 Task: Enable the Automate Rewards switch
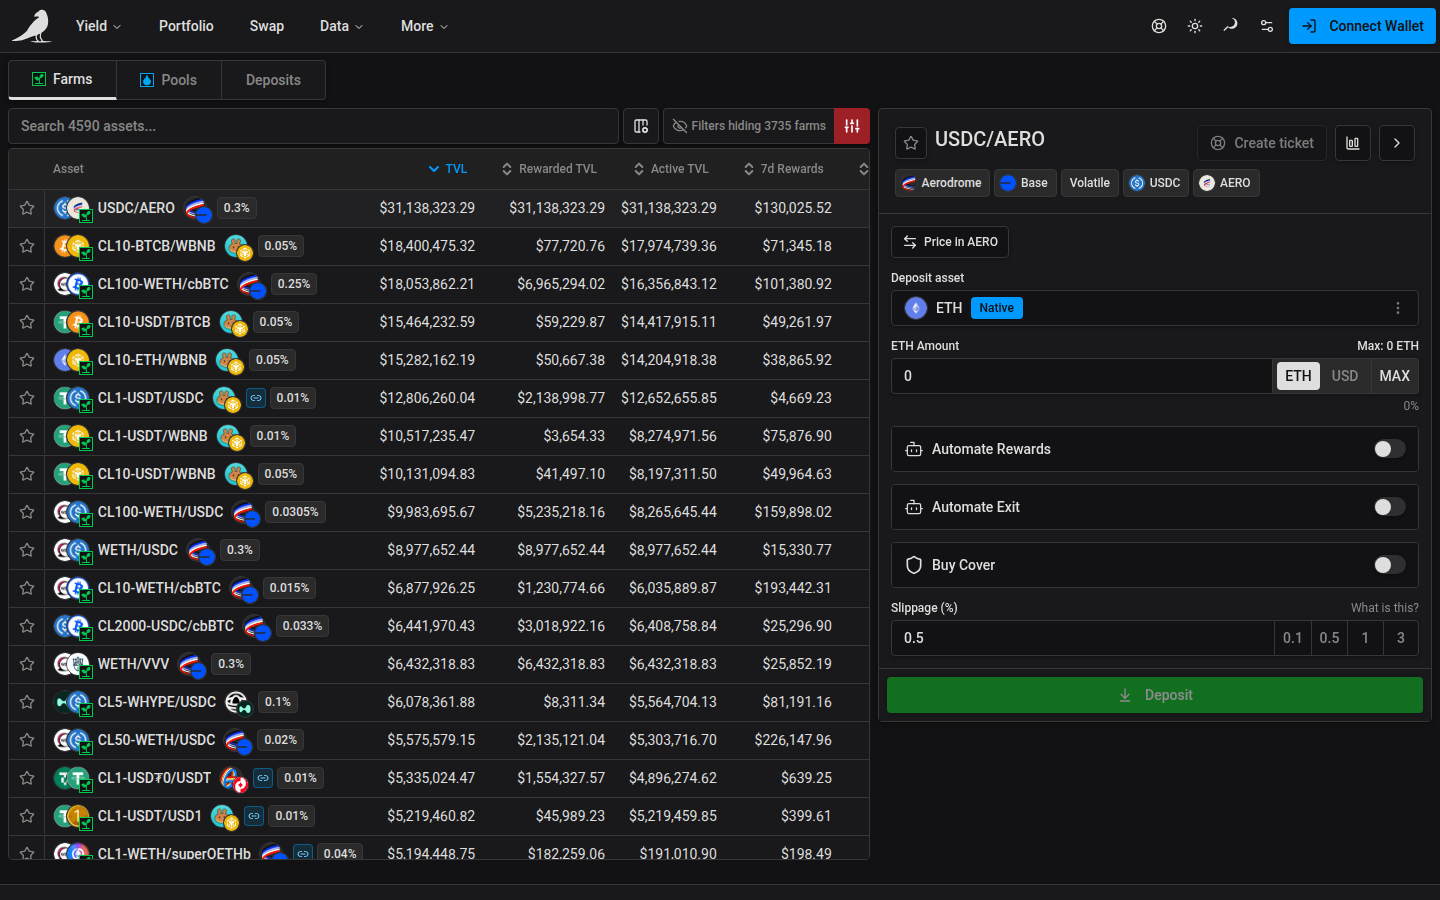coord(1389,449)
